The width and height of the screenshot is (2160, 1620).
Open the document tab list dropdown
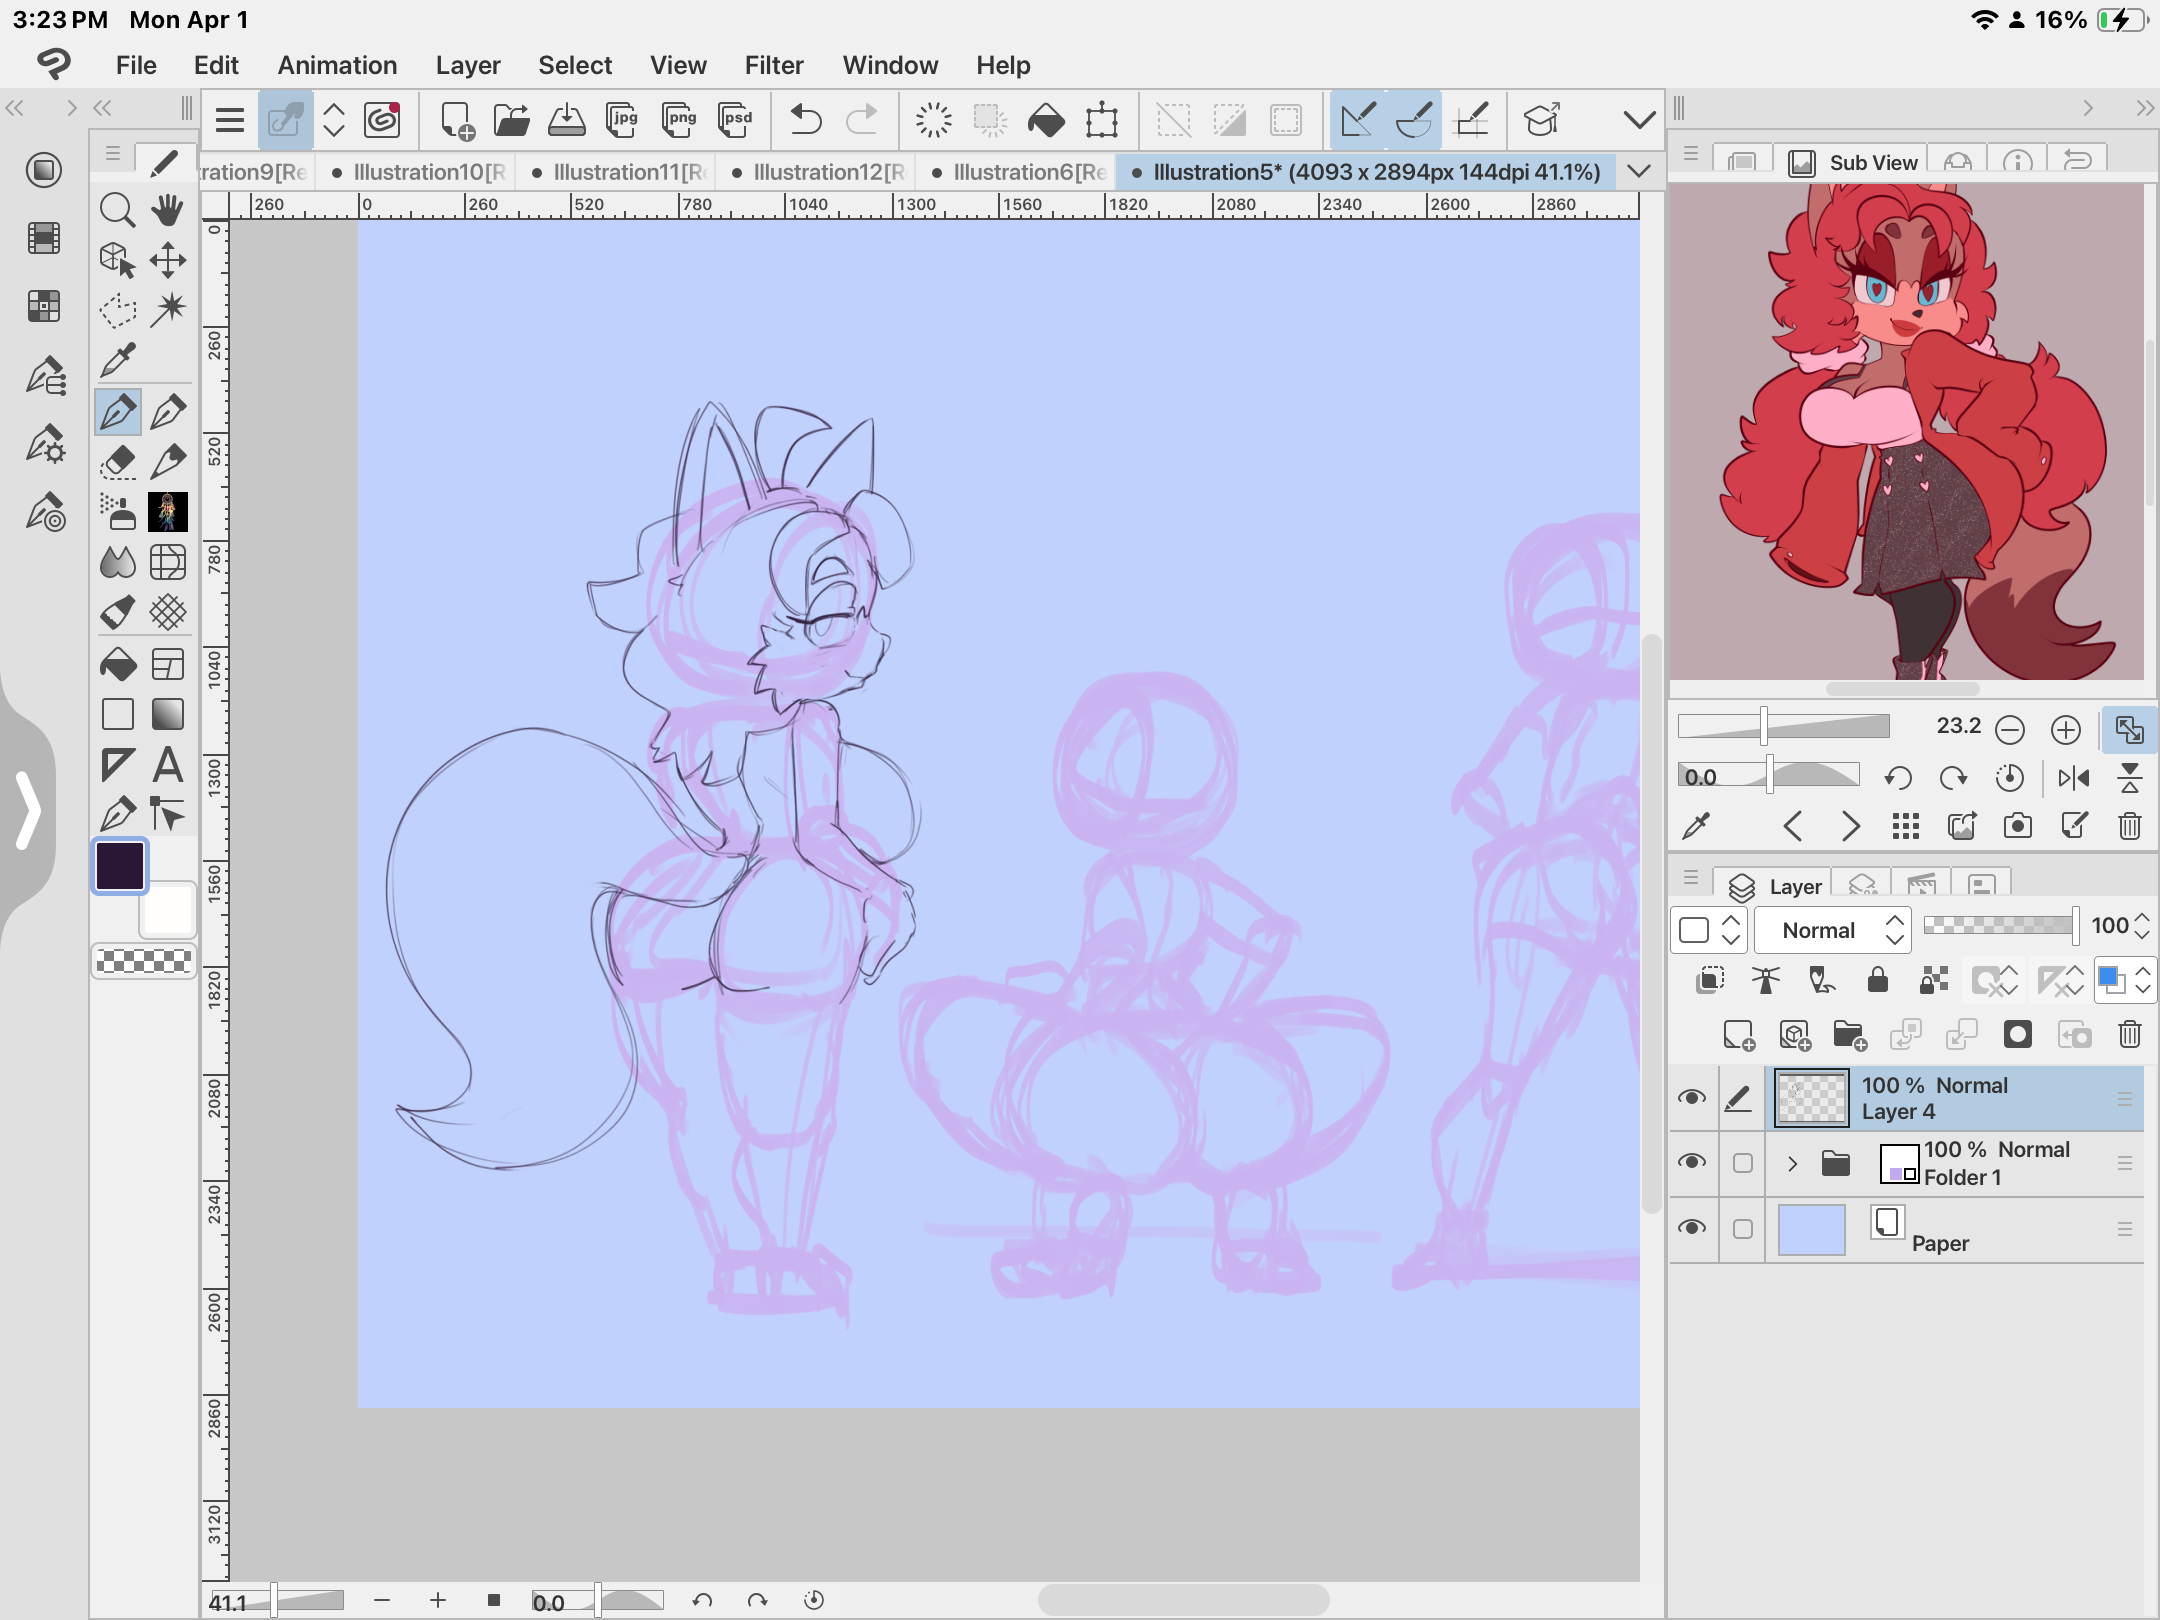point(1639,171)
